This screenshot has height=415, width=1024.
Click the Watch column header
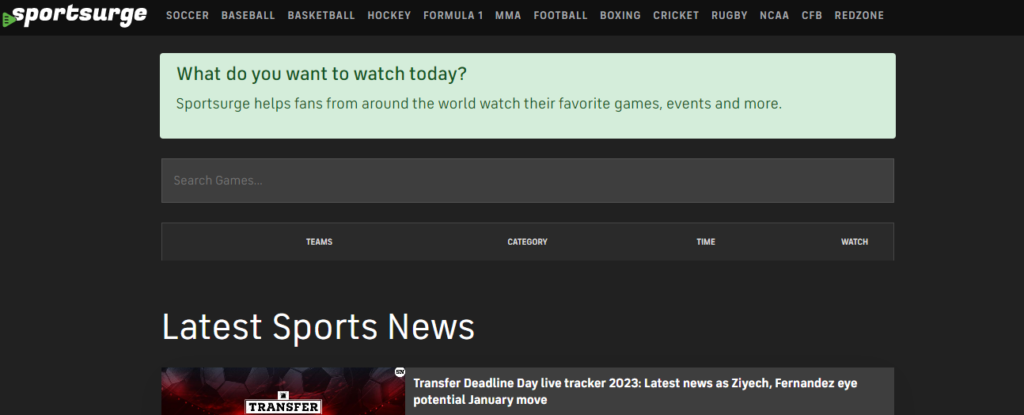854,242
